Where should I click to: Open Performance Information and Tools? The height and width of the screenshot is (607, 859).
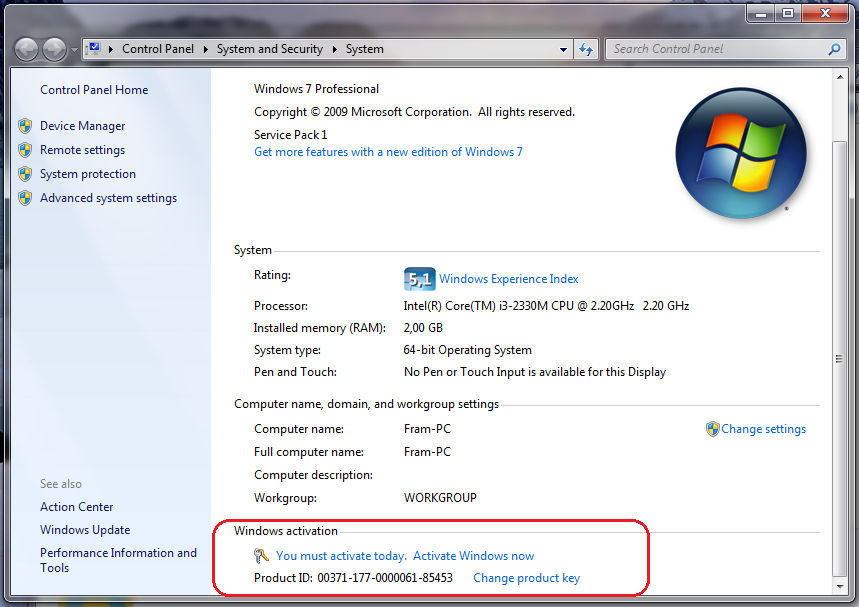(118, 560)
